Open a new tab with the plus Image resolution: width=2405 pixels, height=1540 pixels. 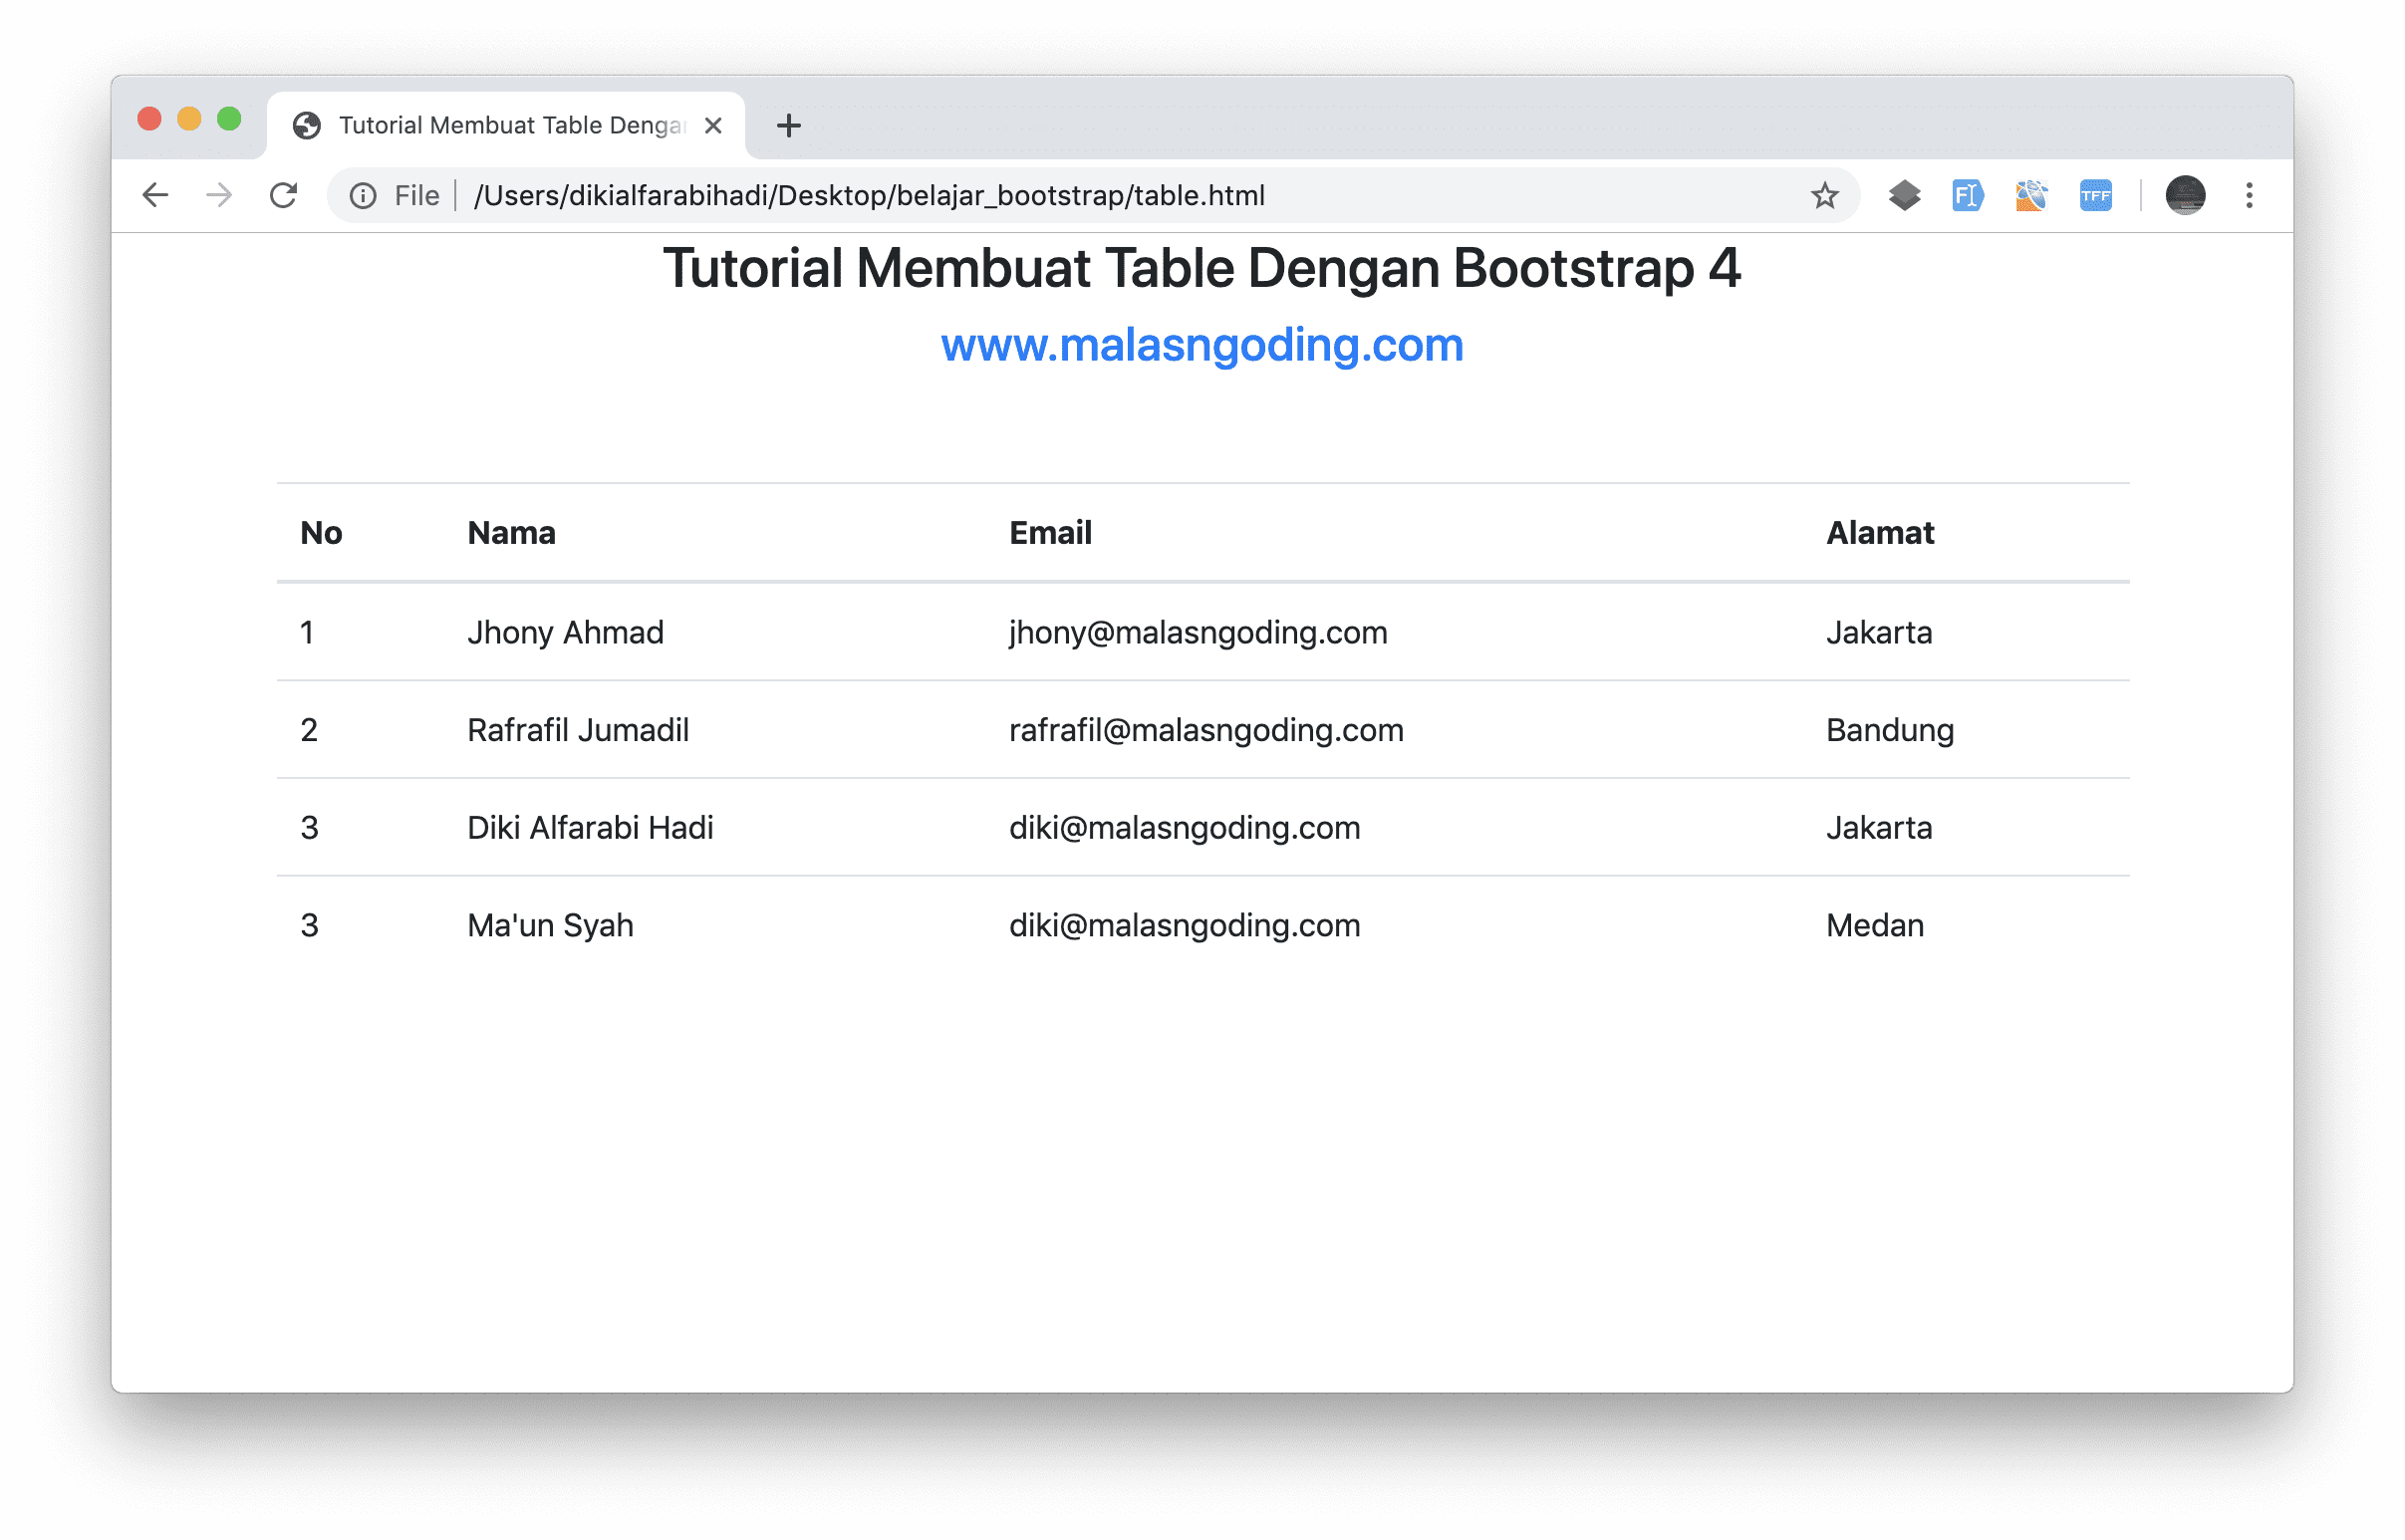[x=789, y=126]
